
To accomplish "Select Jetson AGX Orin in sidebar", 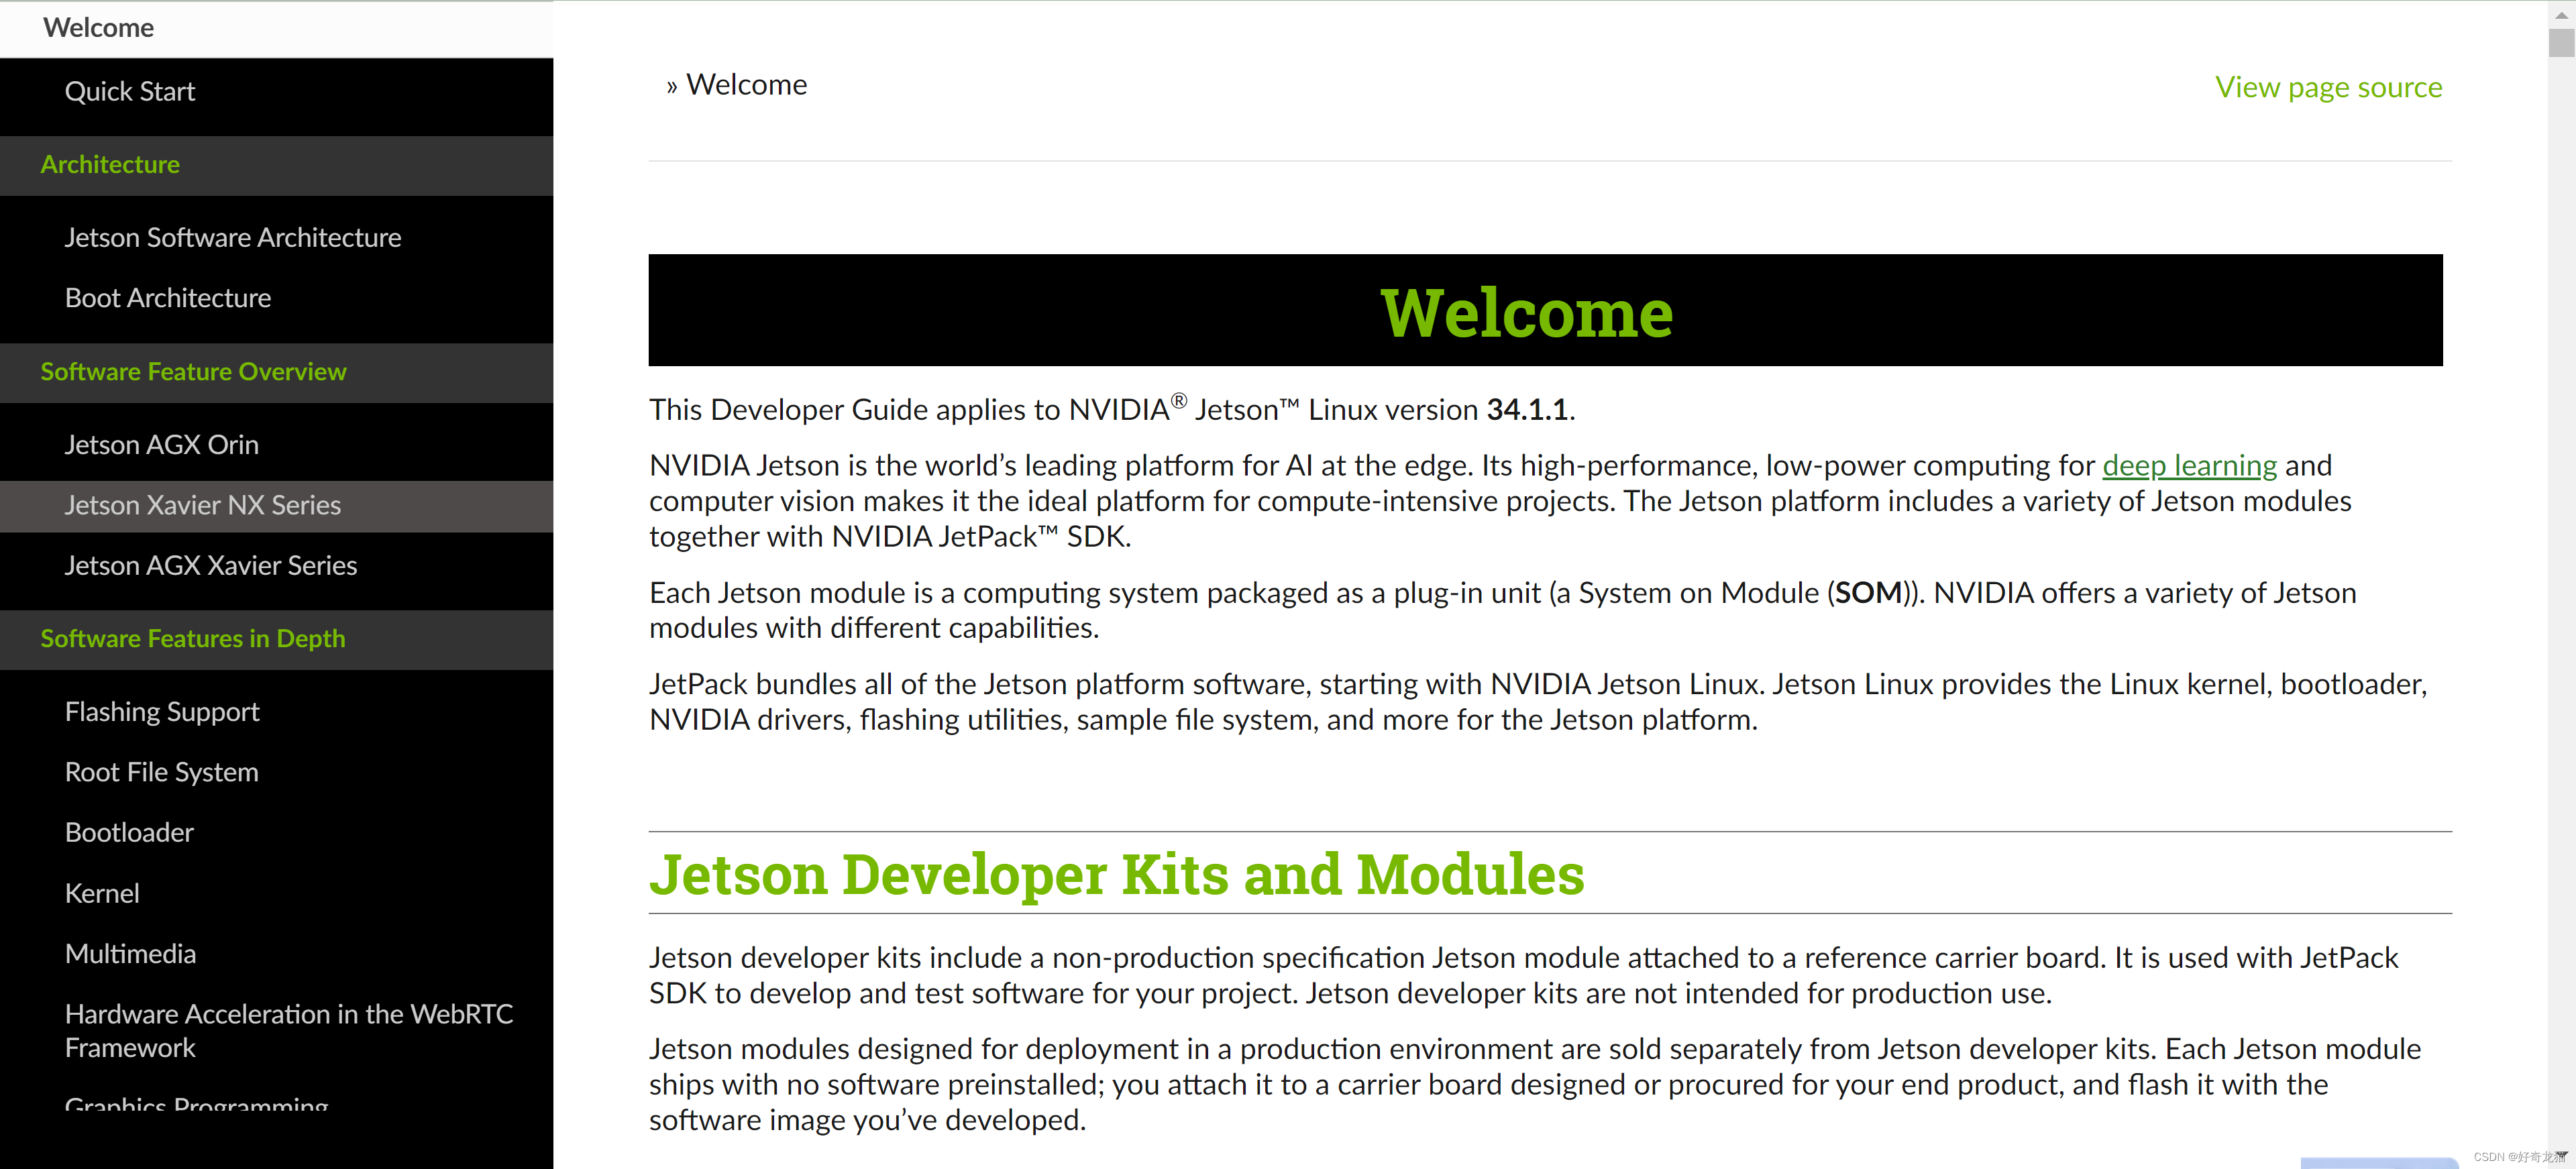I will tap(161, 445).
